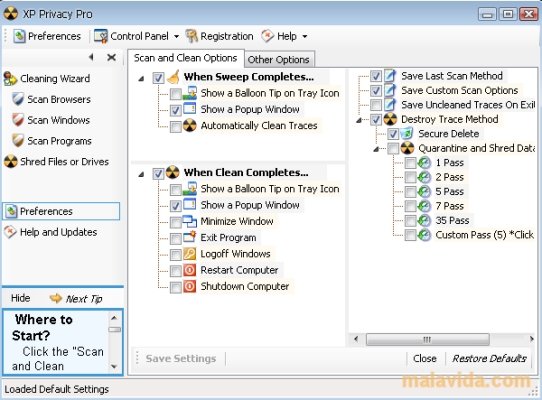Click the popup window icon under When Sweep Completes
The image size is (542, 400).
pyautogui.click(x=190, y=109)
